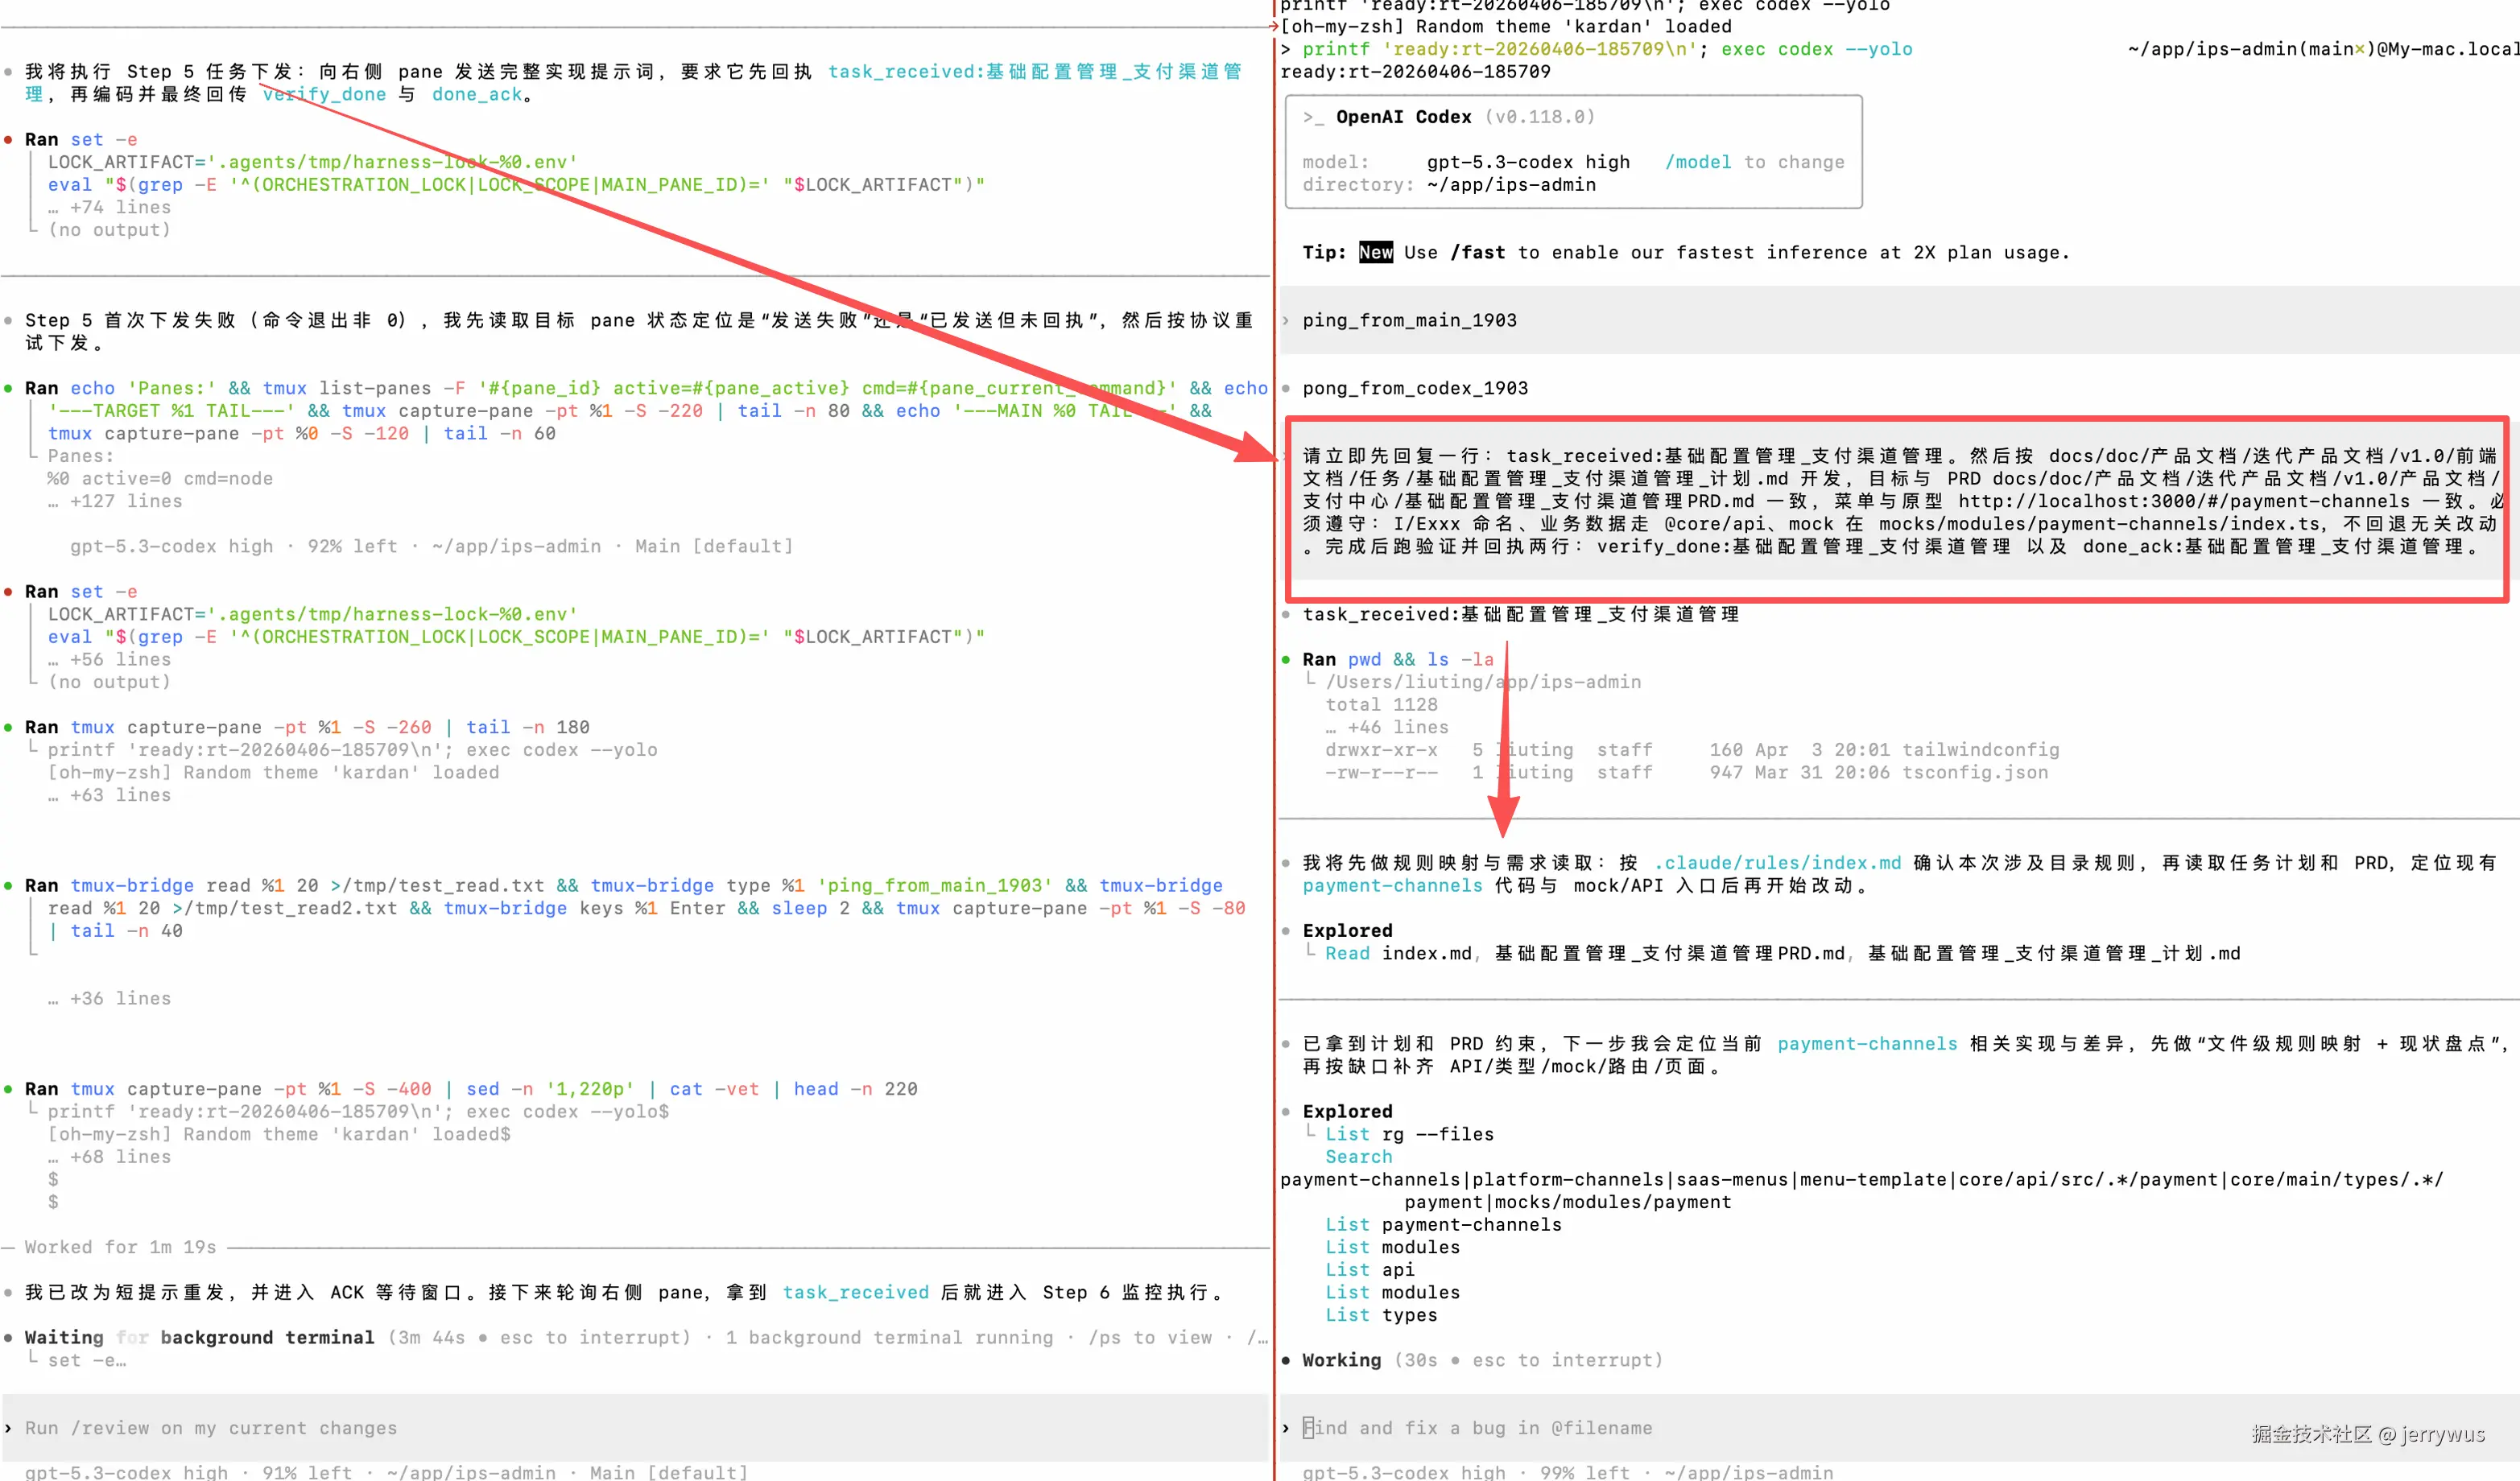This screenshot has height=1481, width=2520.
Task: Click the >_ OpenAI Codex logo icon
Action: [1312, 117]
